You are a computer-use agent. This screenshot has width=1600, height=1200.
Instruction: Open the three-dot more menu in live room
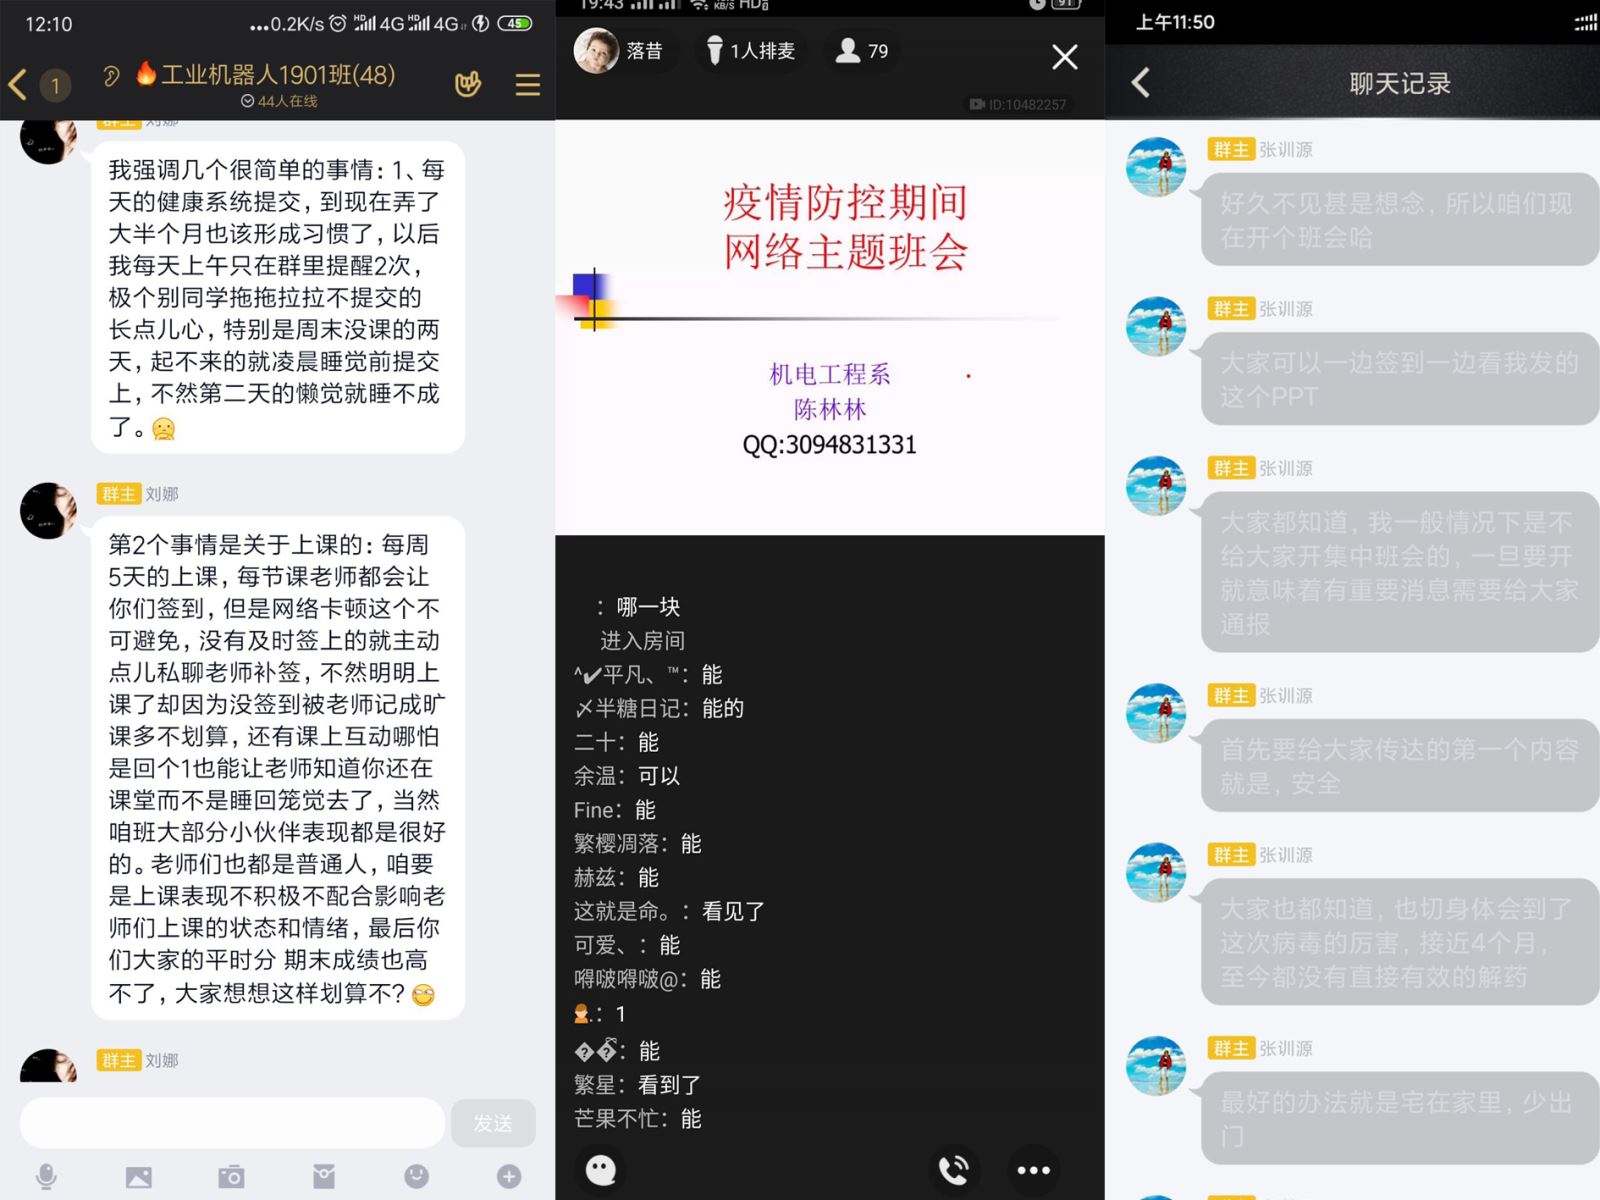pos(1033,1169)
